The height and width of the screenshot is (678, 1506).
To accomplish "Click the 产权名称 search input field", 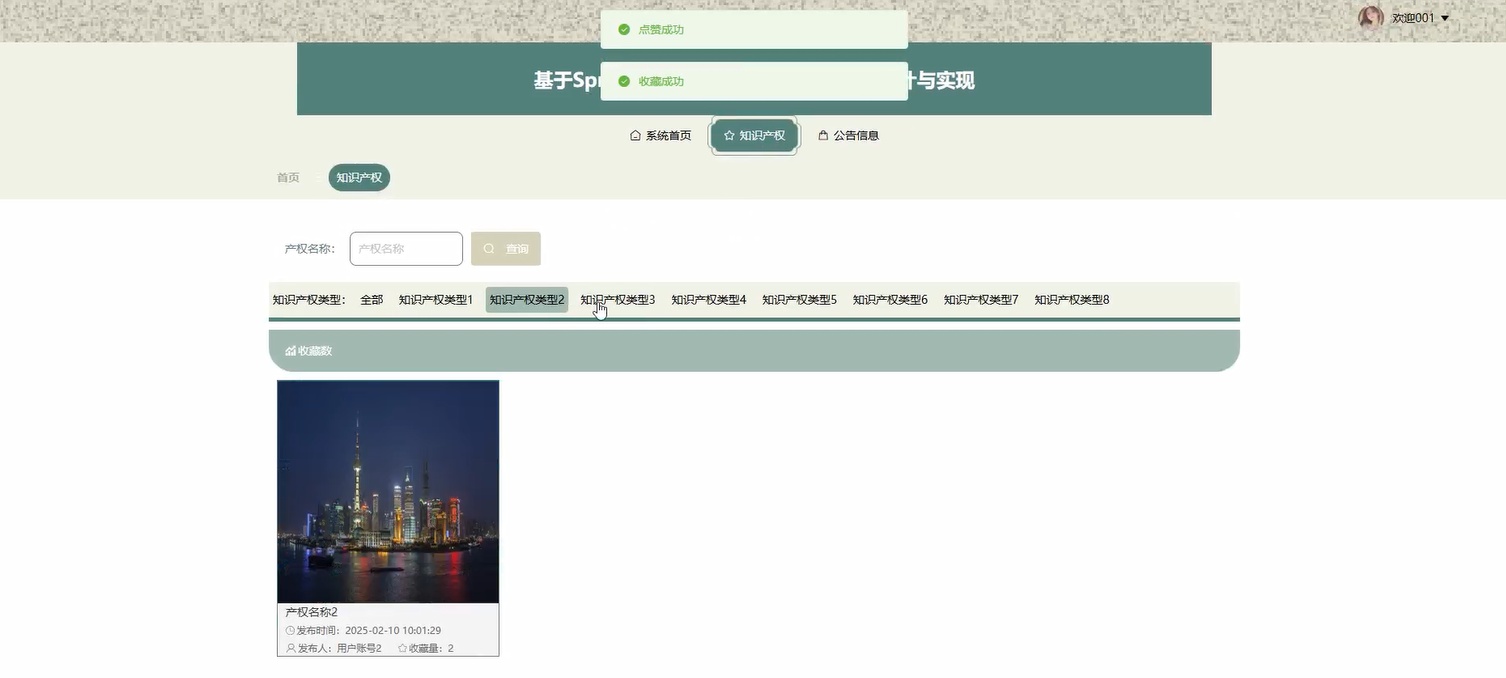I will point(405,248).
